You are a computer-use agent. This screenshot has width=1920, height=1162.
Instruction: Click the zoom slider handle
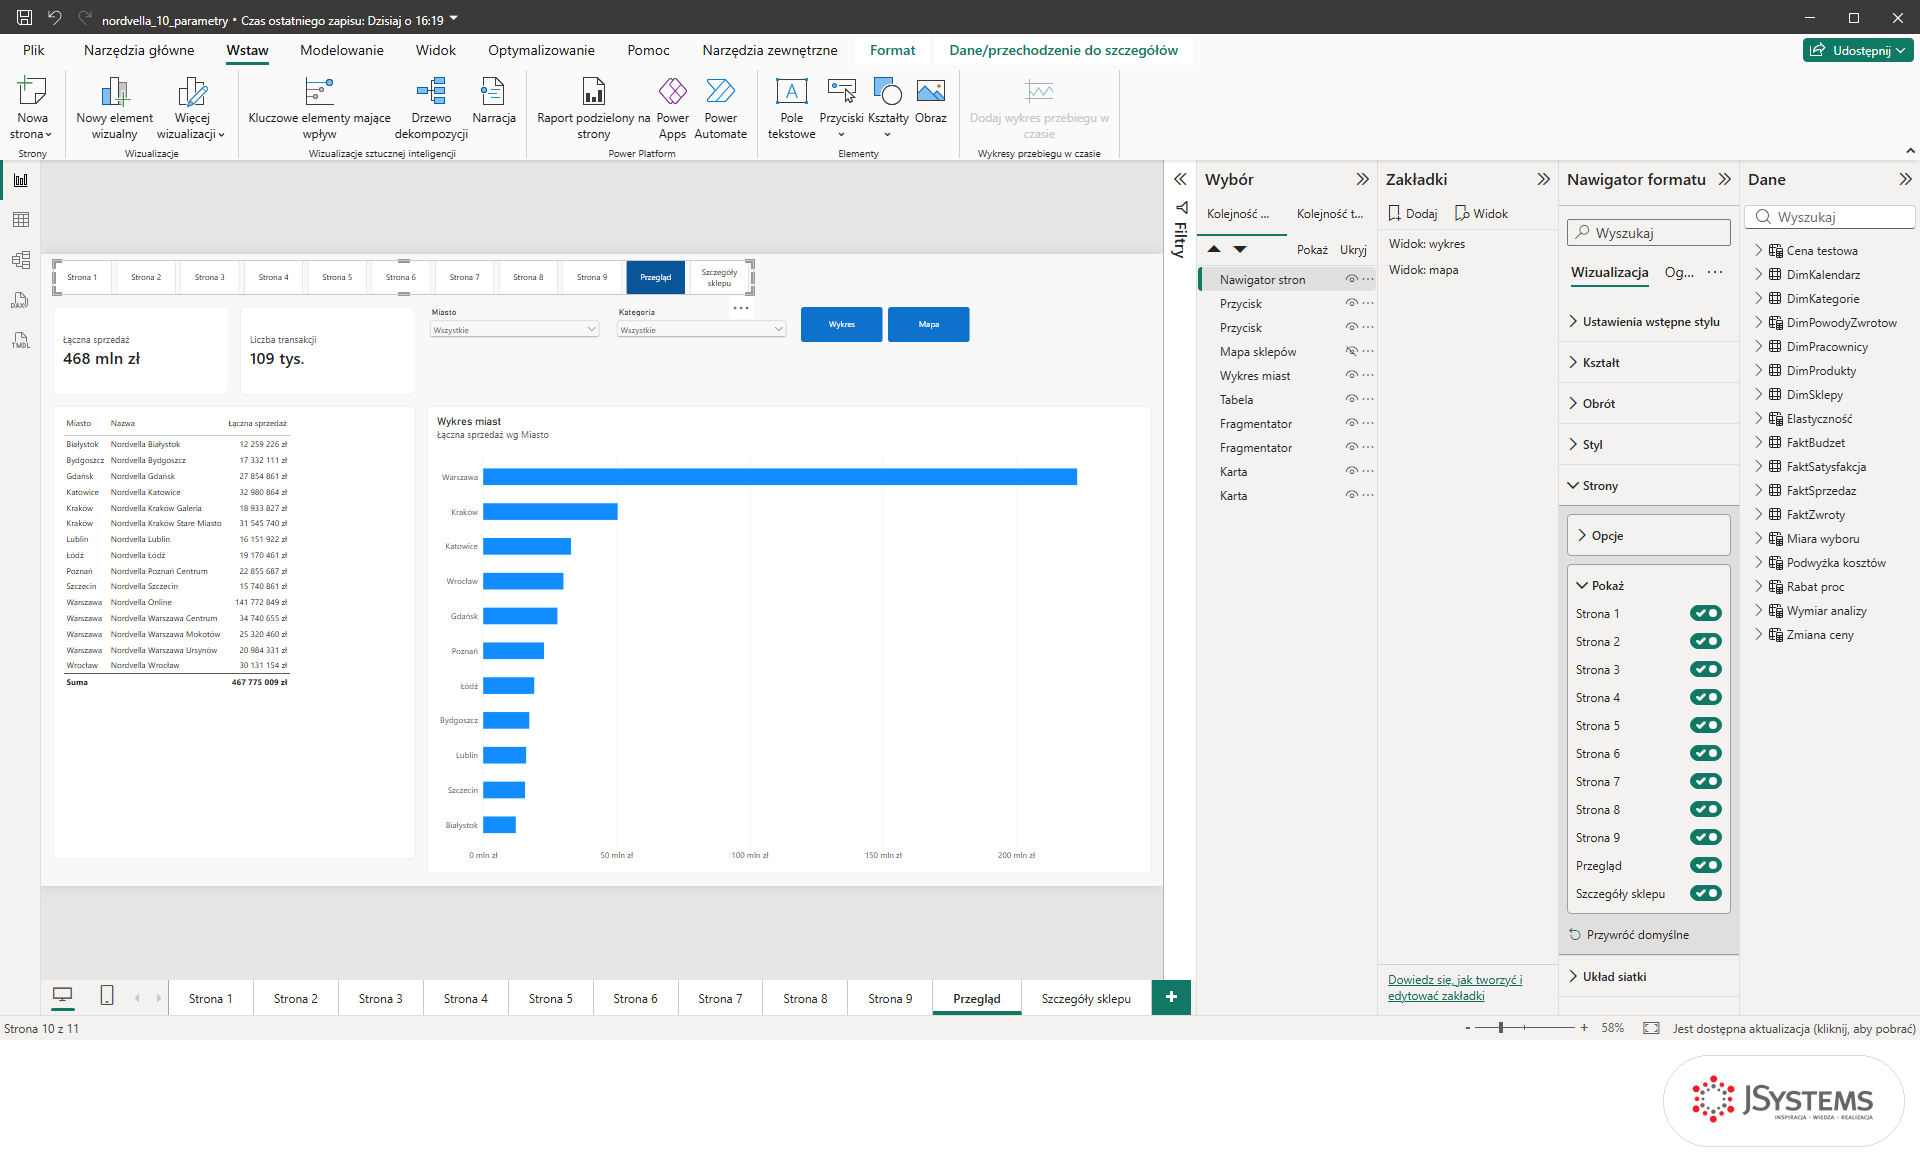coord(1501,1028)
